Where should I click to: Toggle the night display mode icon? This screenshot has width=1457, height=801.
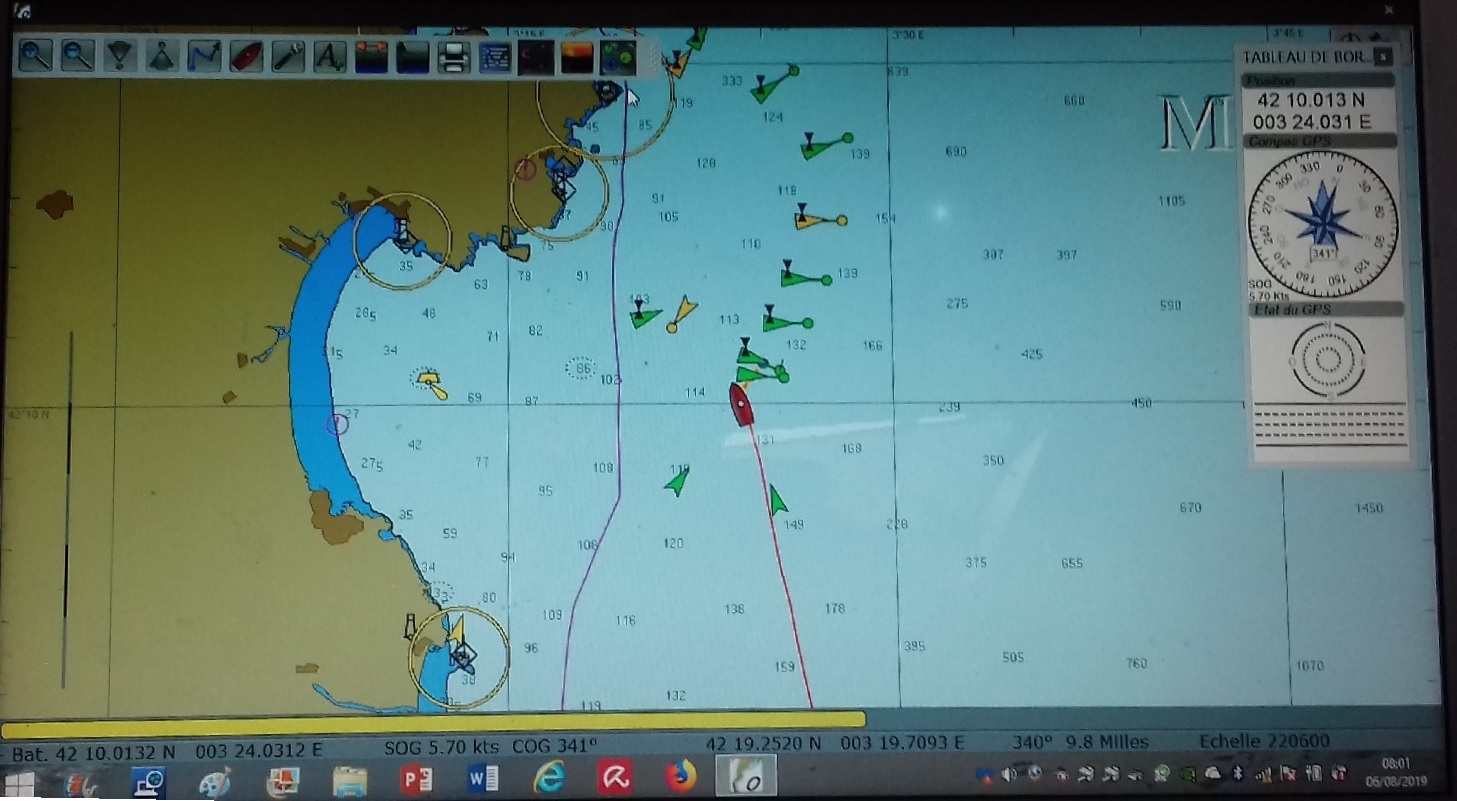coord(536,57)
